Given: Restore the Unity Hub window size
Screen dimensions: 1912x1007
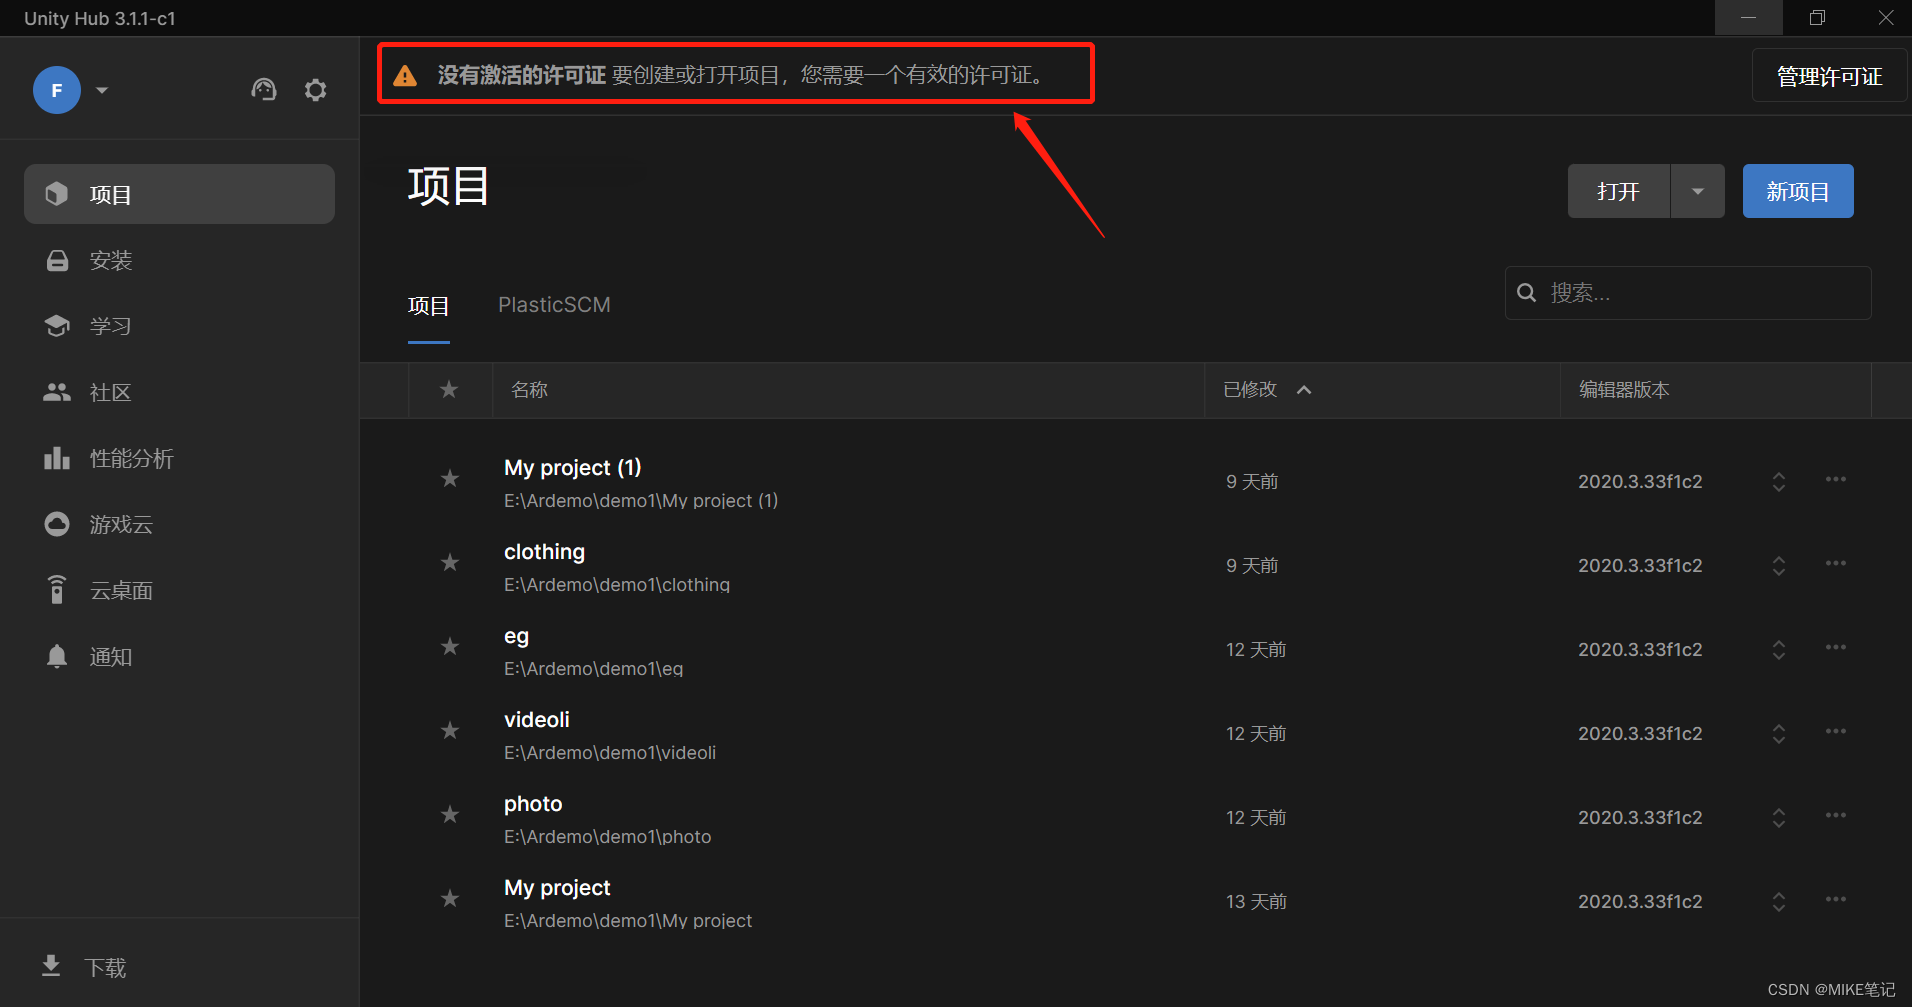Looking at the screenshot, I should (1817, 18).
